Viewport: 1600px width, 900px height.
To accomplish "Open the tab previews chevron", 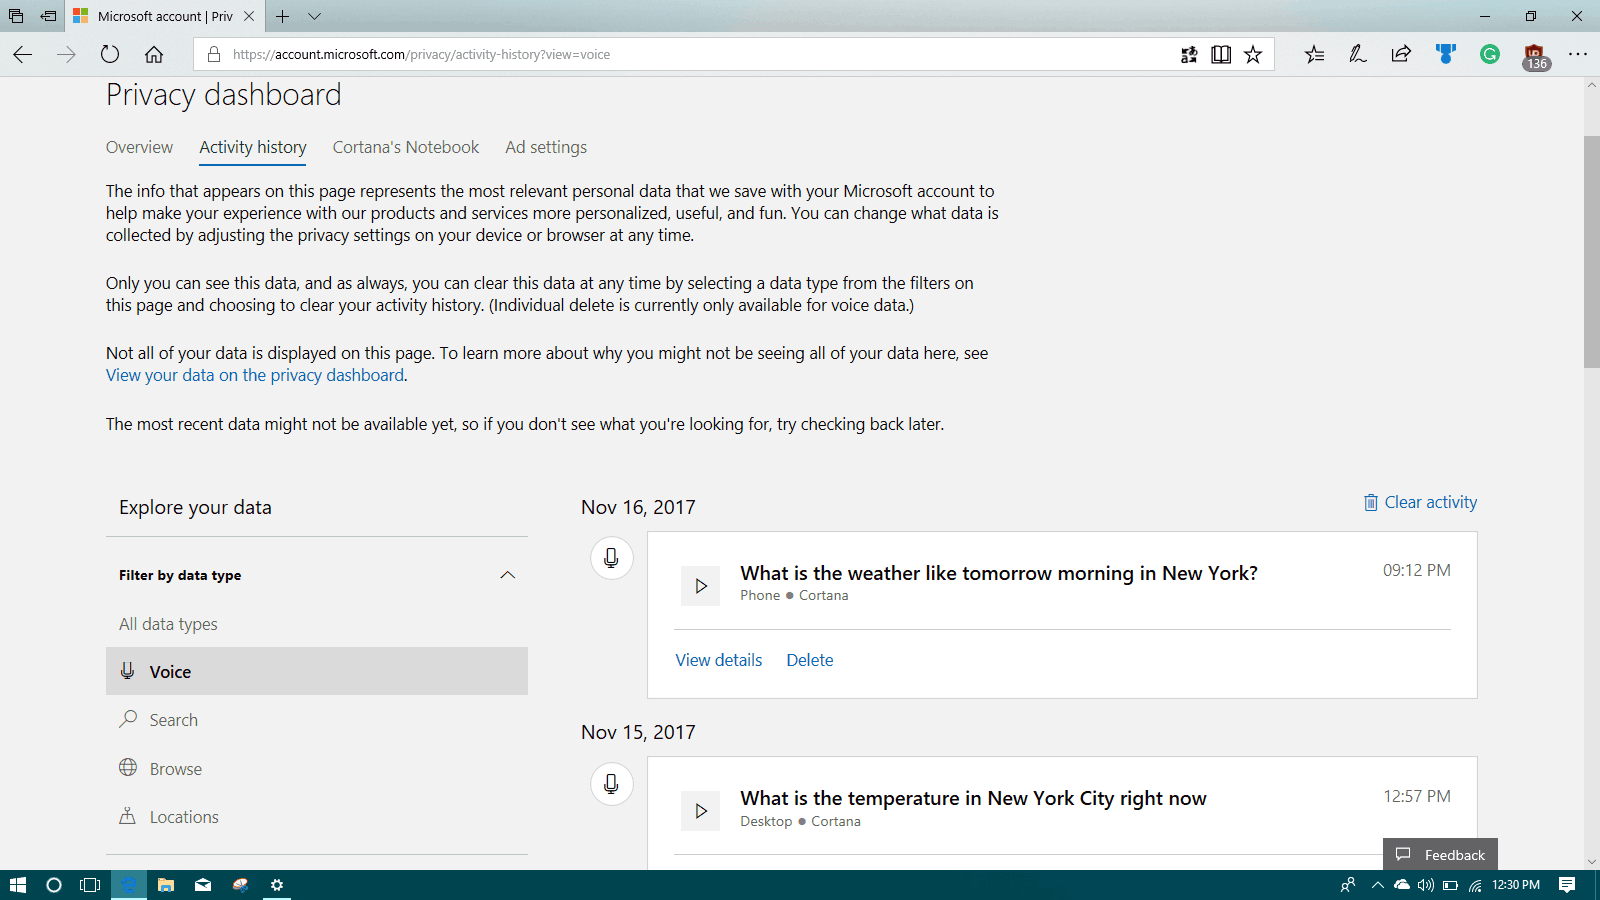I will tap(314, 16).
